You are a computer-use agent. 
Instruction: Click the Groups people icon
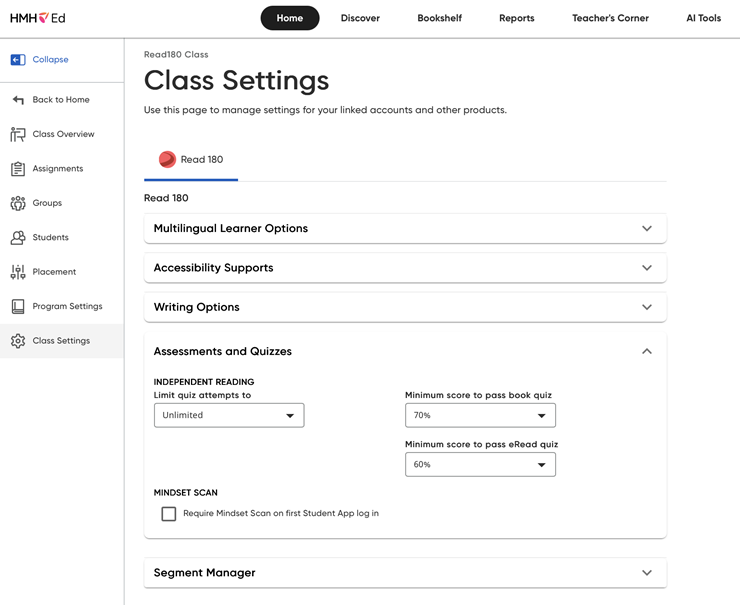[18, 203]
